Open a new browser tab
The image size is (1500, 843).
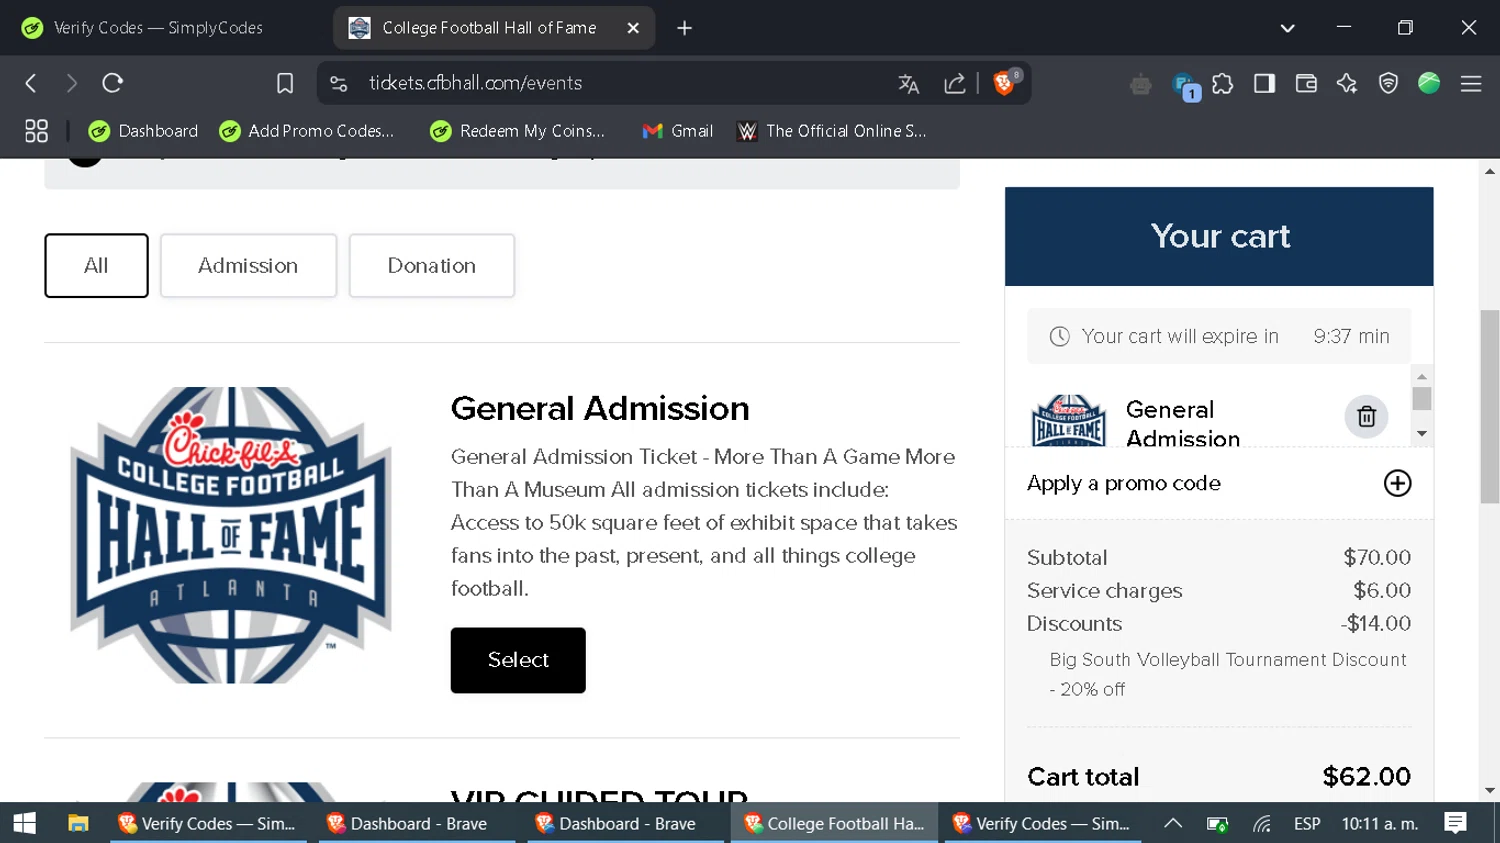click(x=684, y=28)
